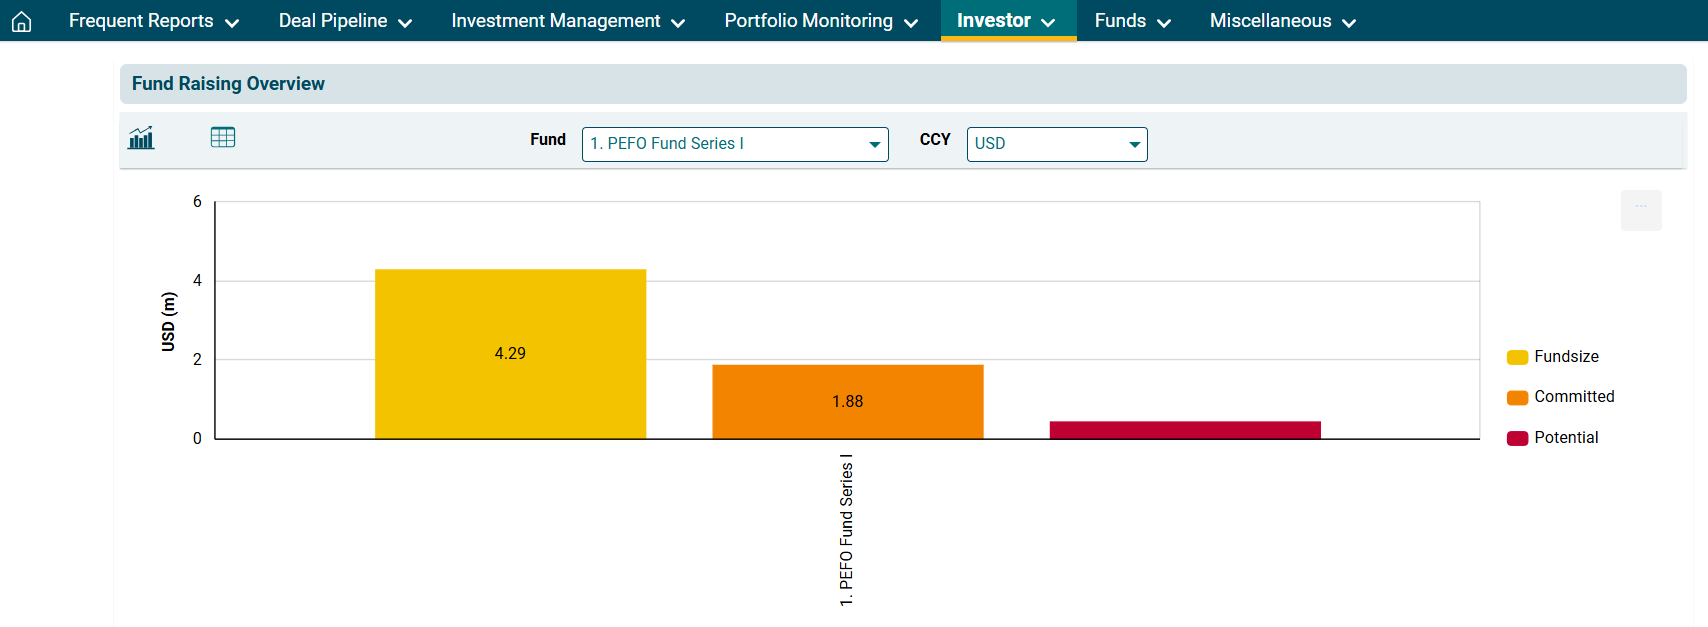Toggle Potential series in chart legend
The height and width of the screenshot is (627, 1708).
tap(1565, 438)
